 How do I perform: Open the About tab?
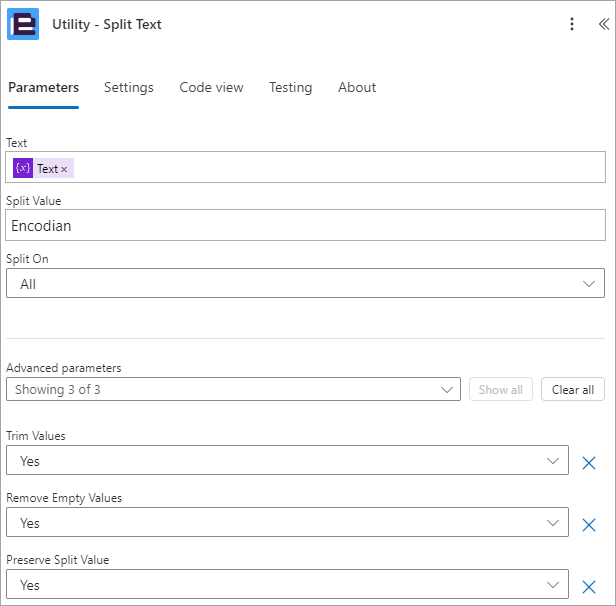357,87
